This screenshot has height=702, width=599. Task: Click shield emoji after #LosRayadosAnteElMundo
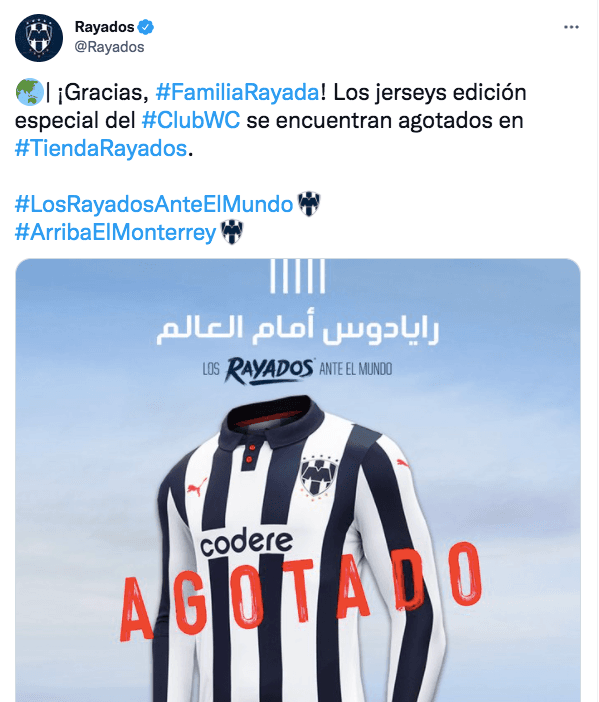(x=309, y=204)
